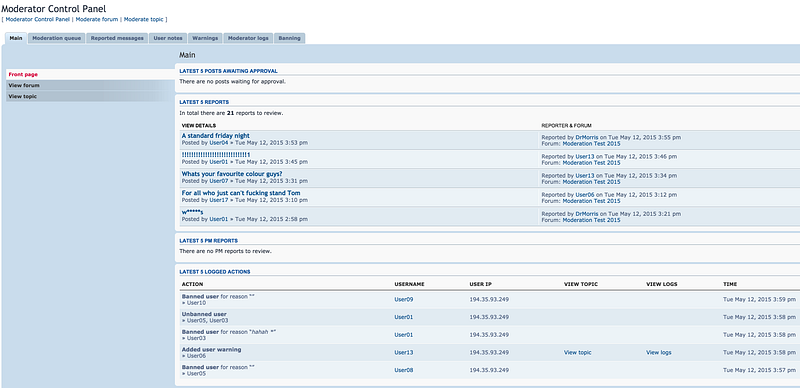The height and width of the screenshot is (388, 800).
Task: Open the Banning tab
Action: [x=289, y=38]
